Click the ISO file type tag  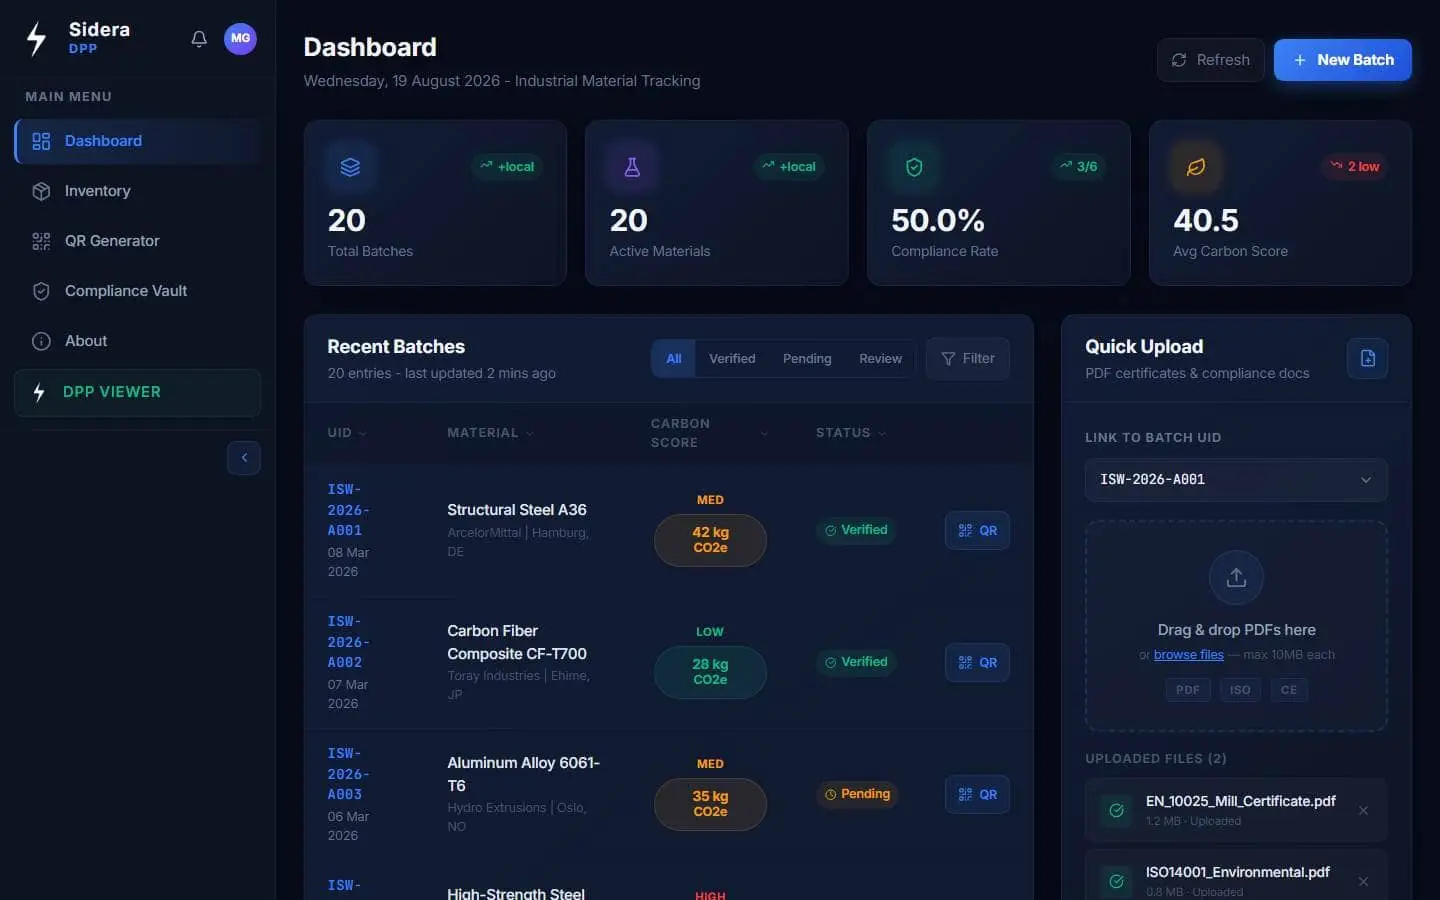(1240, 690)
